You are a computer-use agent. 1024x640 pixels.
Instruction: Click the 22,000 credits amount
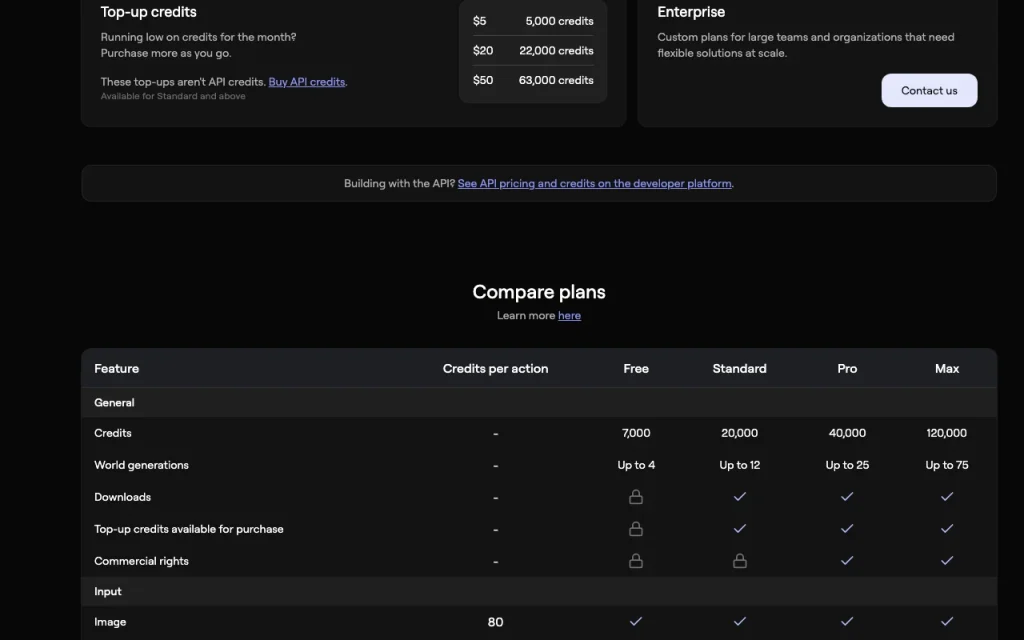pyautogui.click(x=556, y=50)
